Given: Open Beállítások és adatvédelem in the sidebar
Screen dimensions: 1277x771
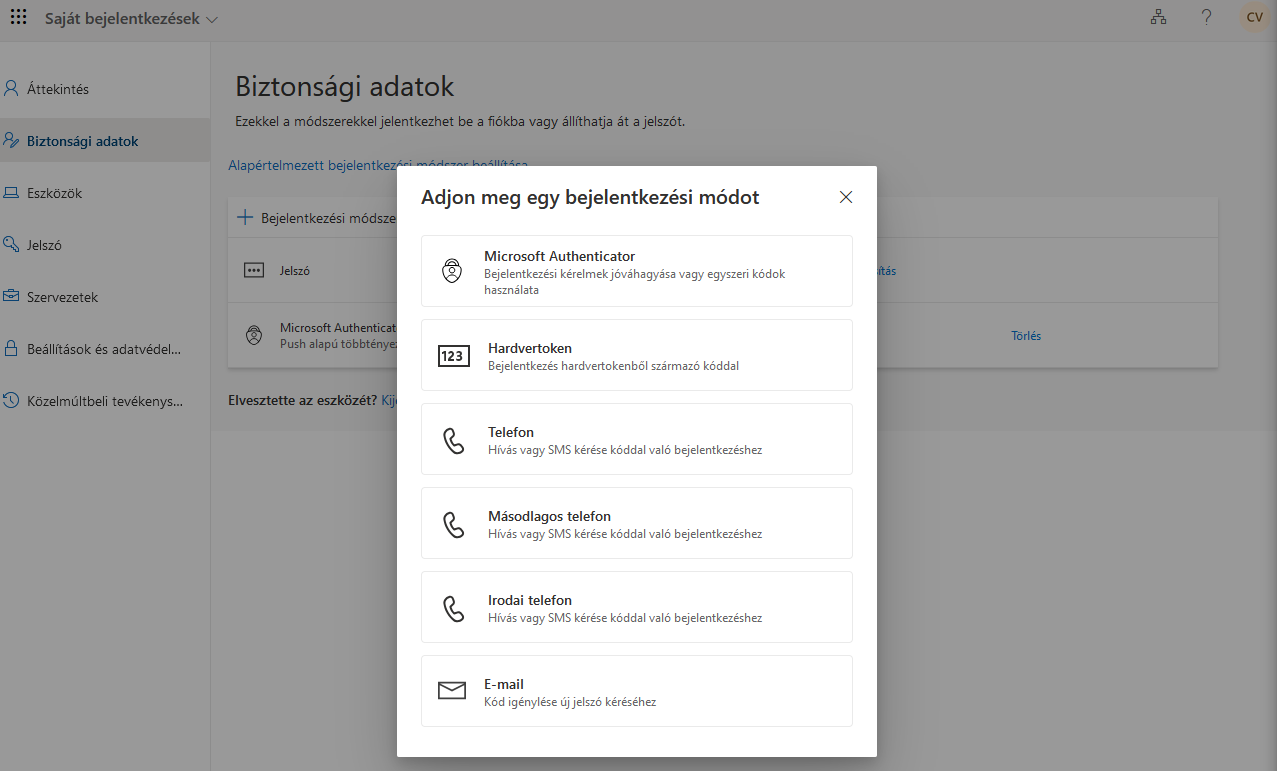Looking at the screenshot, I should 105,349.
